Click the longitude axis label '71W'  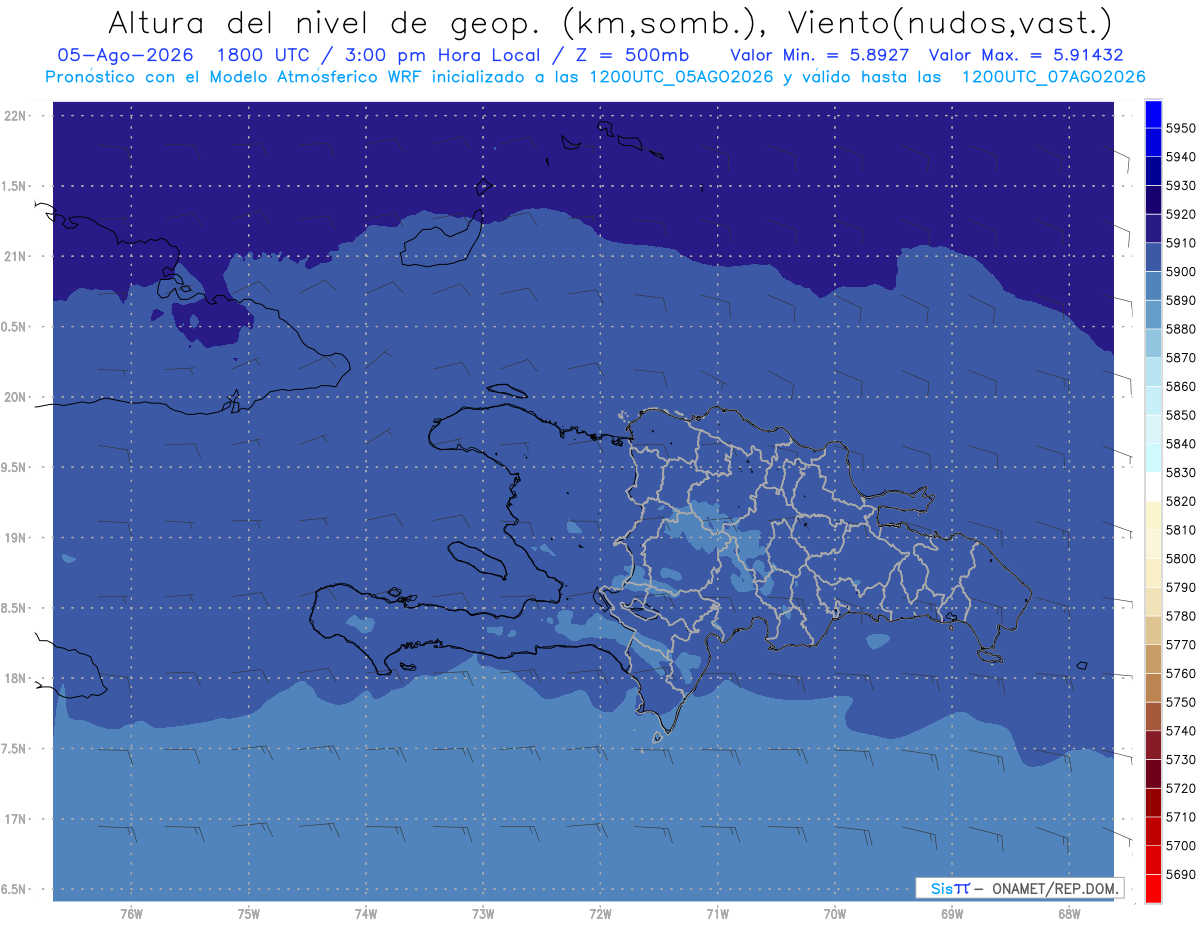717,914
